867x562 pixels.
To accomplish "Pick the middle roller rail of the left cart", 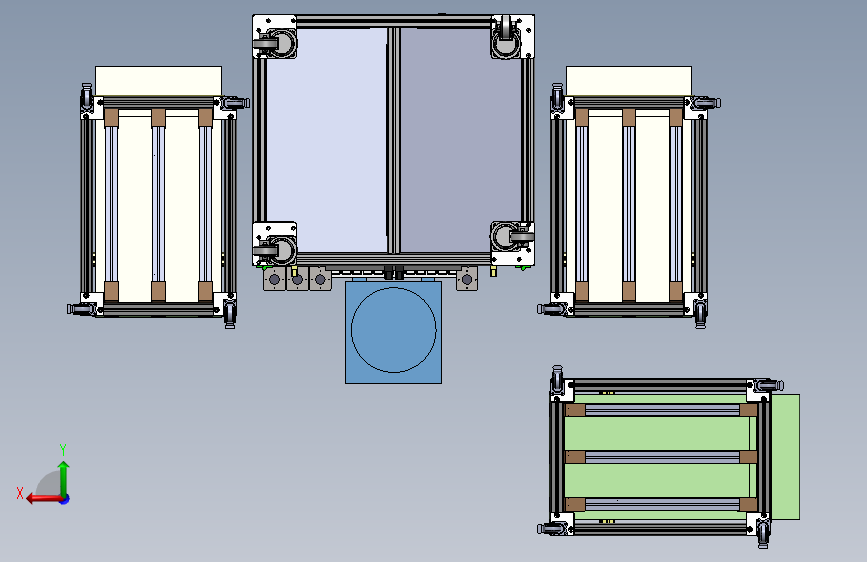I will [x=158, y=205].
